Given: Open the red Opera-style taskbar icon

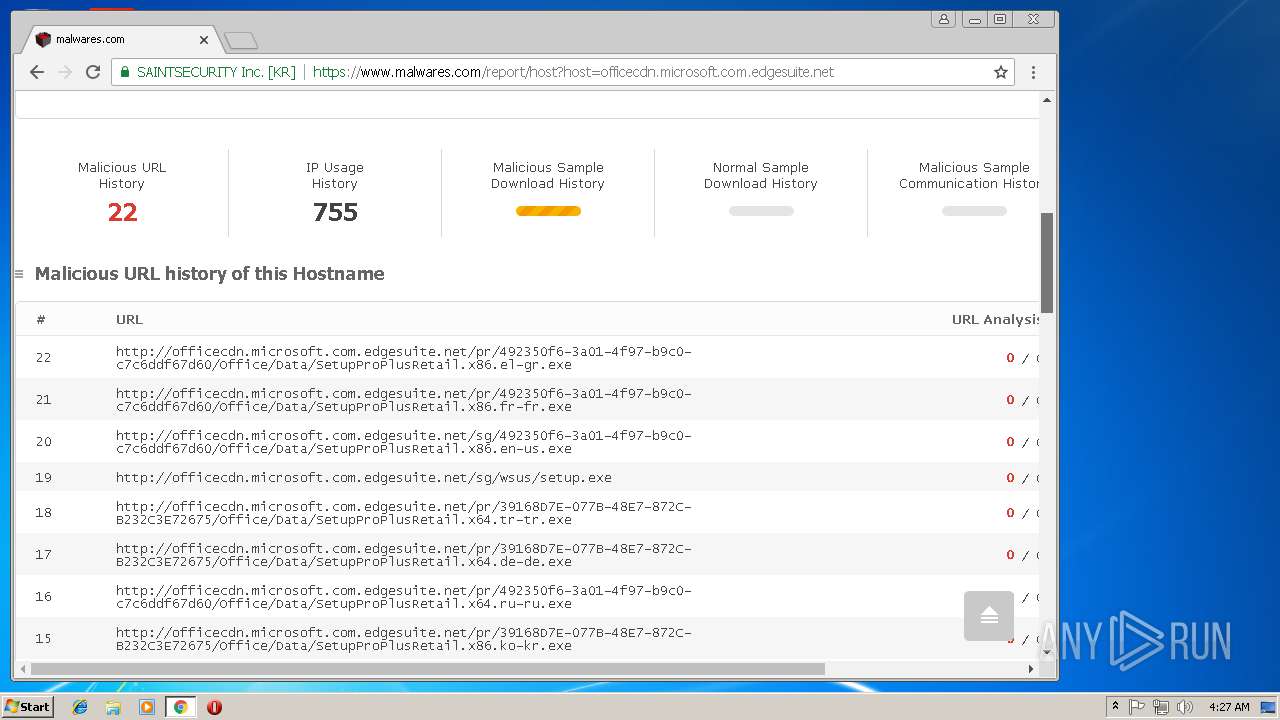Looking at the screenshot, I should 214,707.
